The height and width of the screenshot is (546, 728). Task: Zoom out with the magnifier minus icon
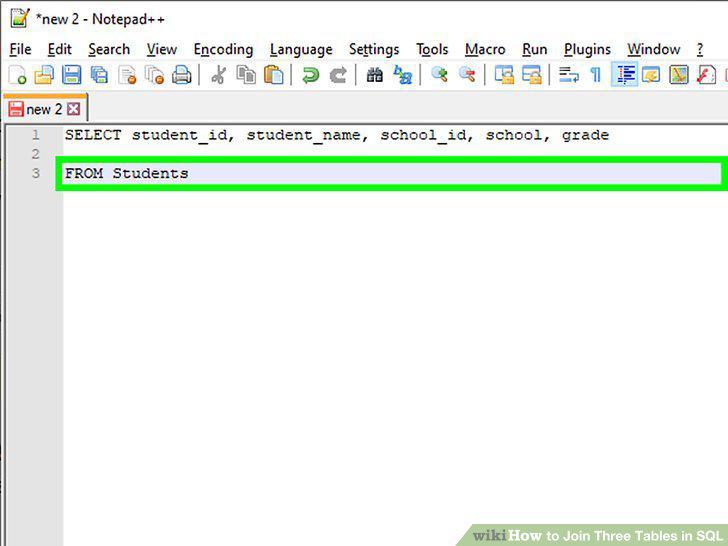click(x=467, y=75)
